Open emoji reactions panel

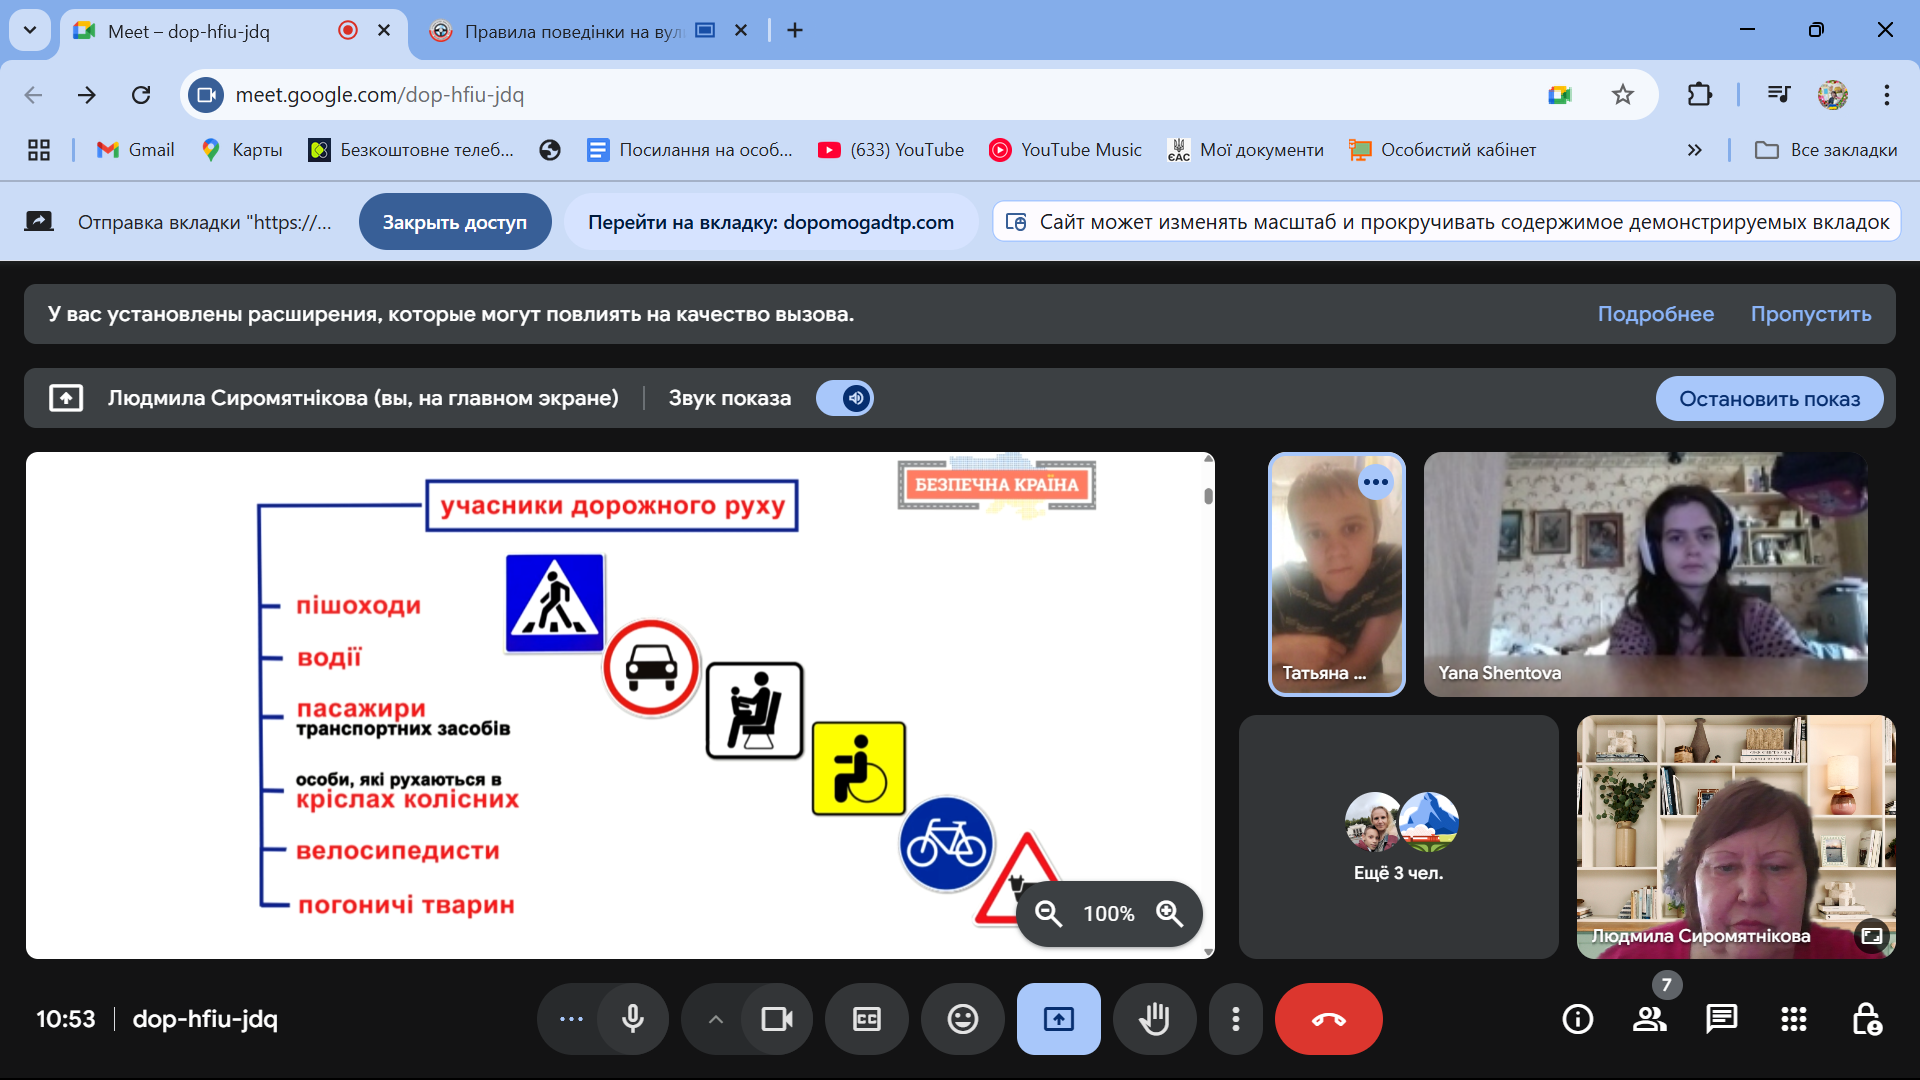963,1019
